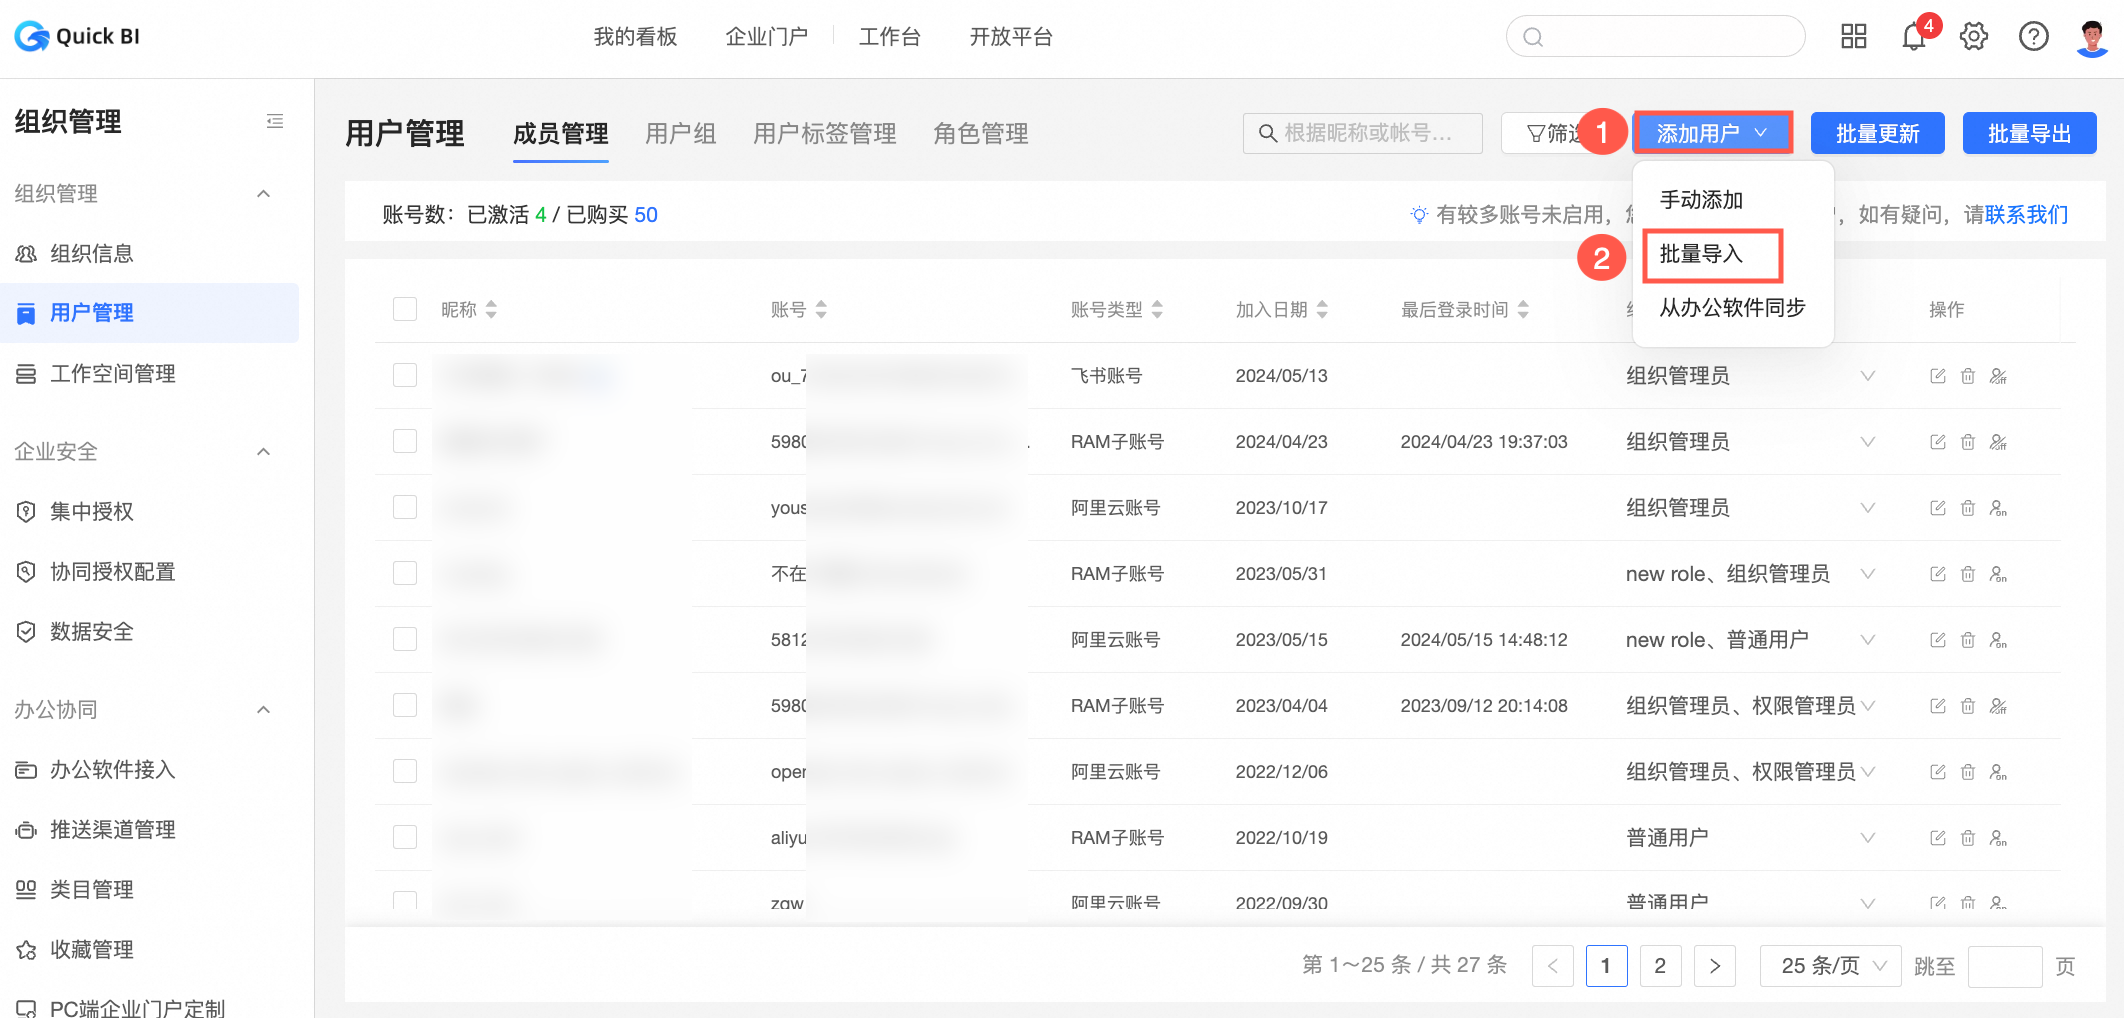Delete the user joined 2023/05/15
This screenshot has height=1018, width=2124.
tap(1968, 640)
